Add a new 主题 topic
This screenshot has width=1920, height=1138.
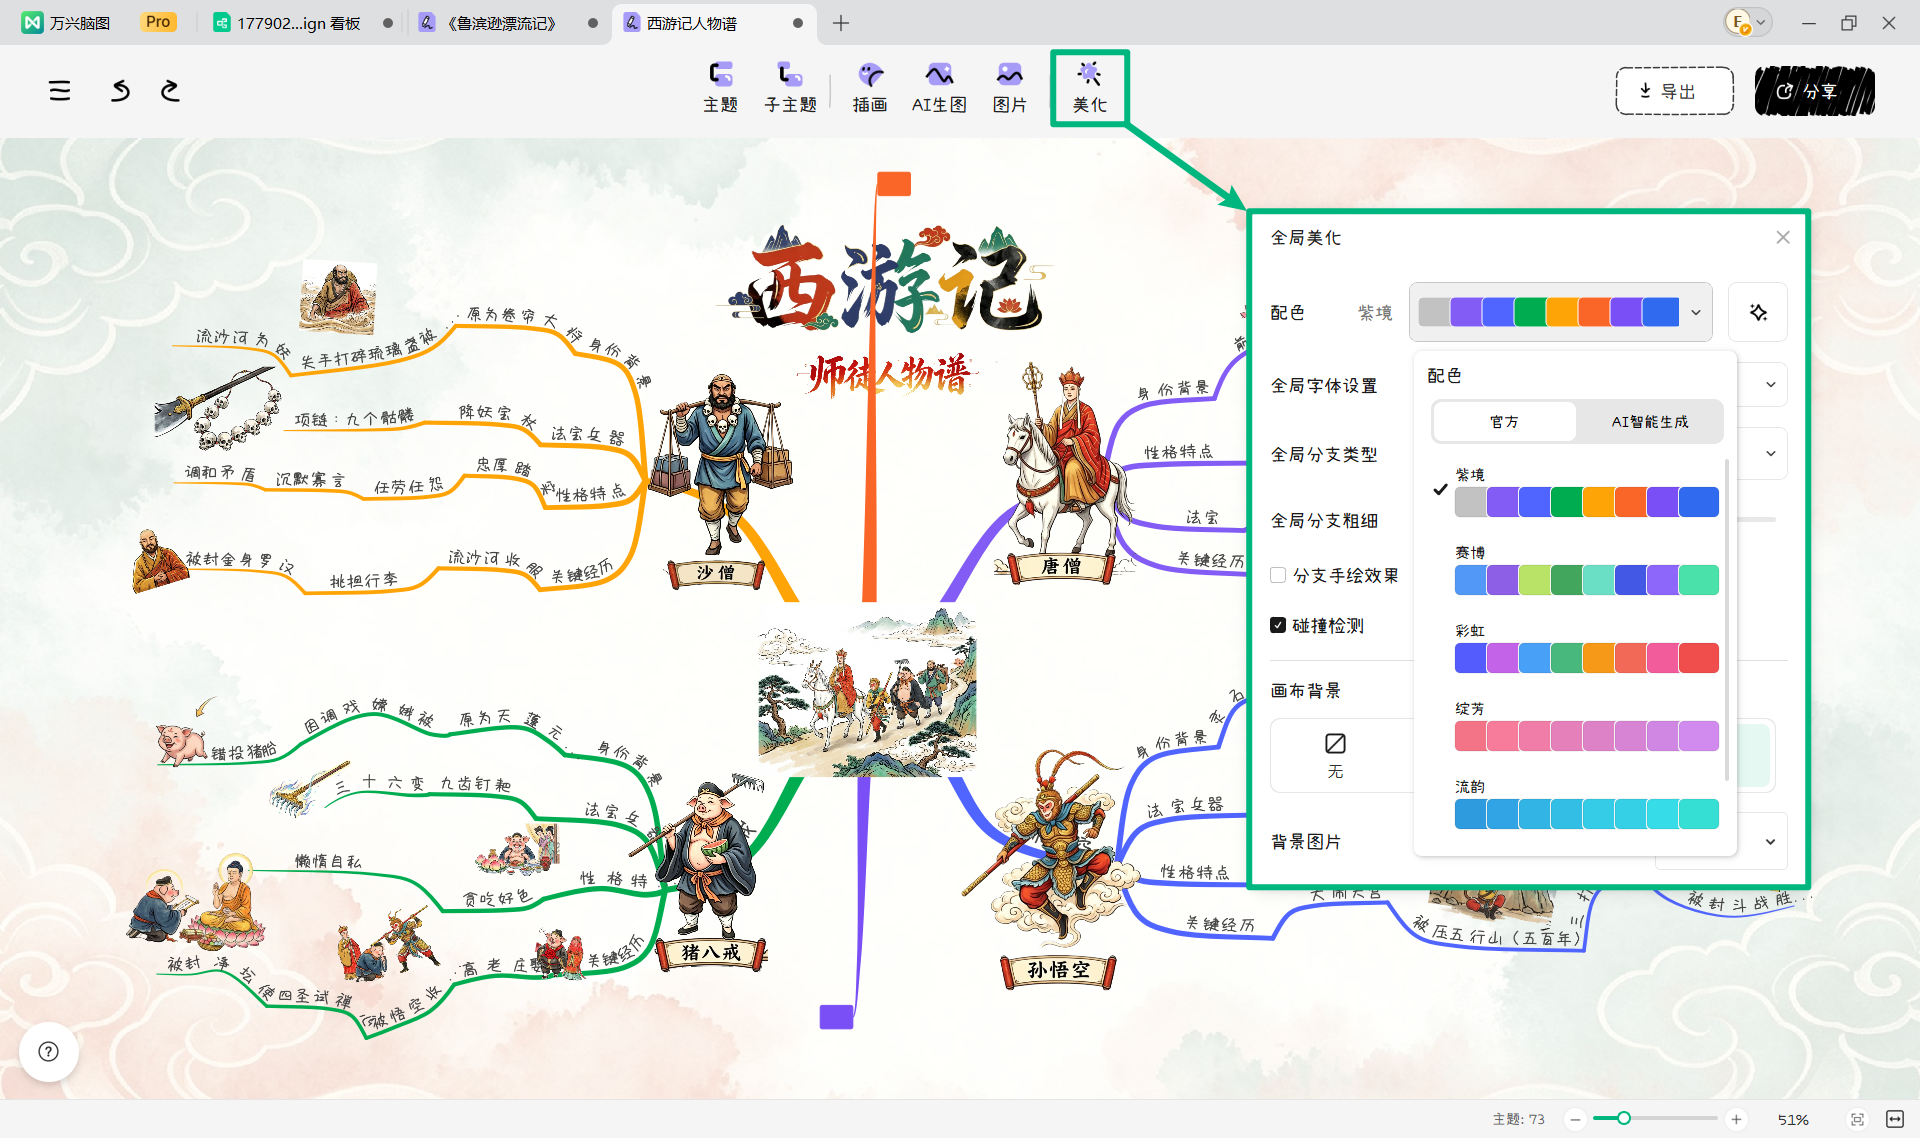point(720,87)
